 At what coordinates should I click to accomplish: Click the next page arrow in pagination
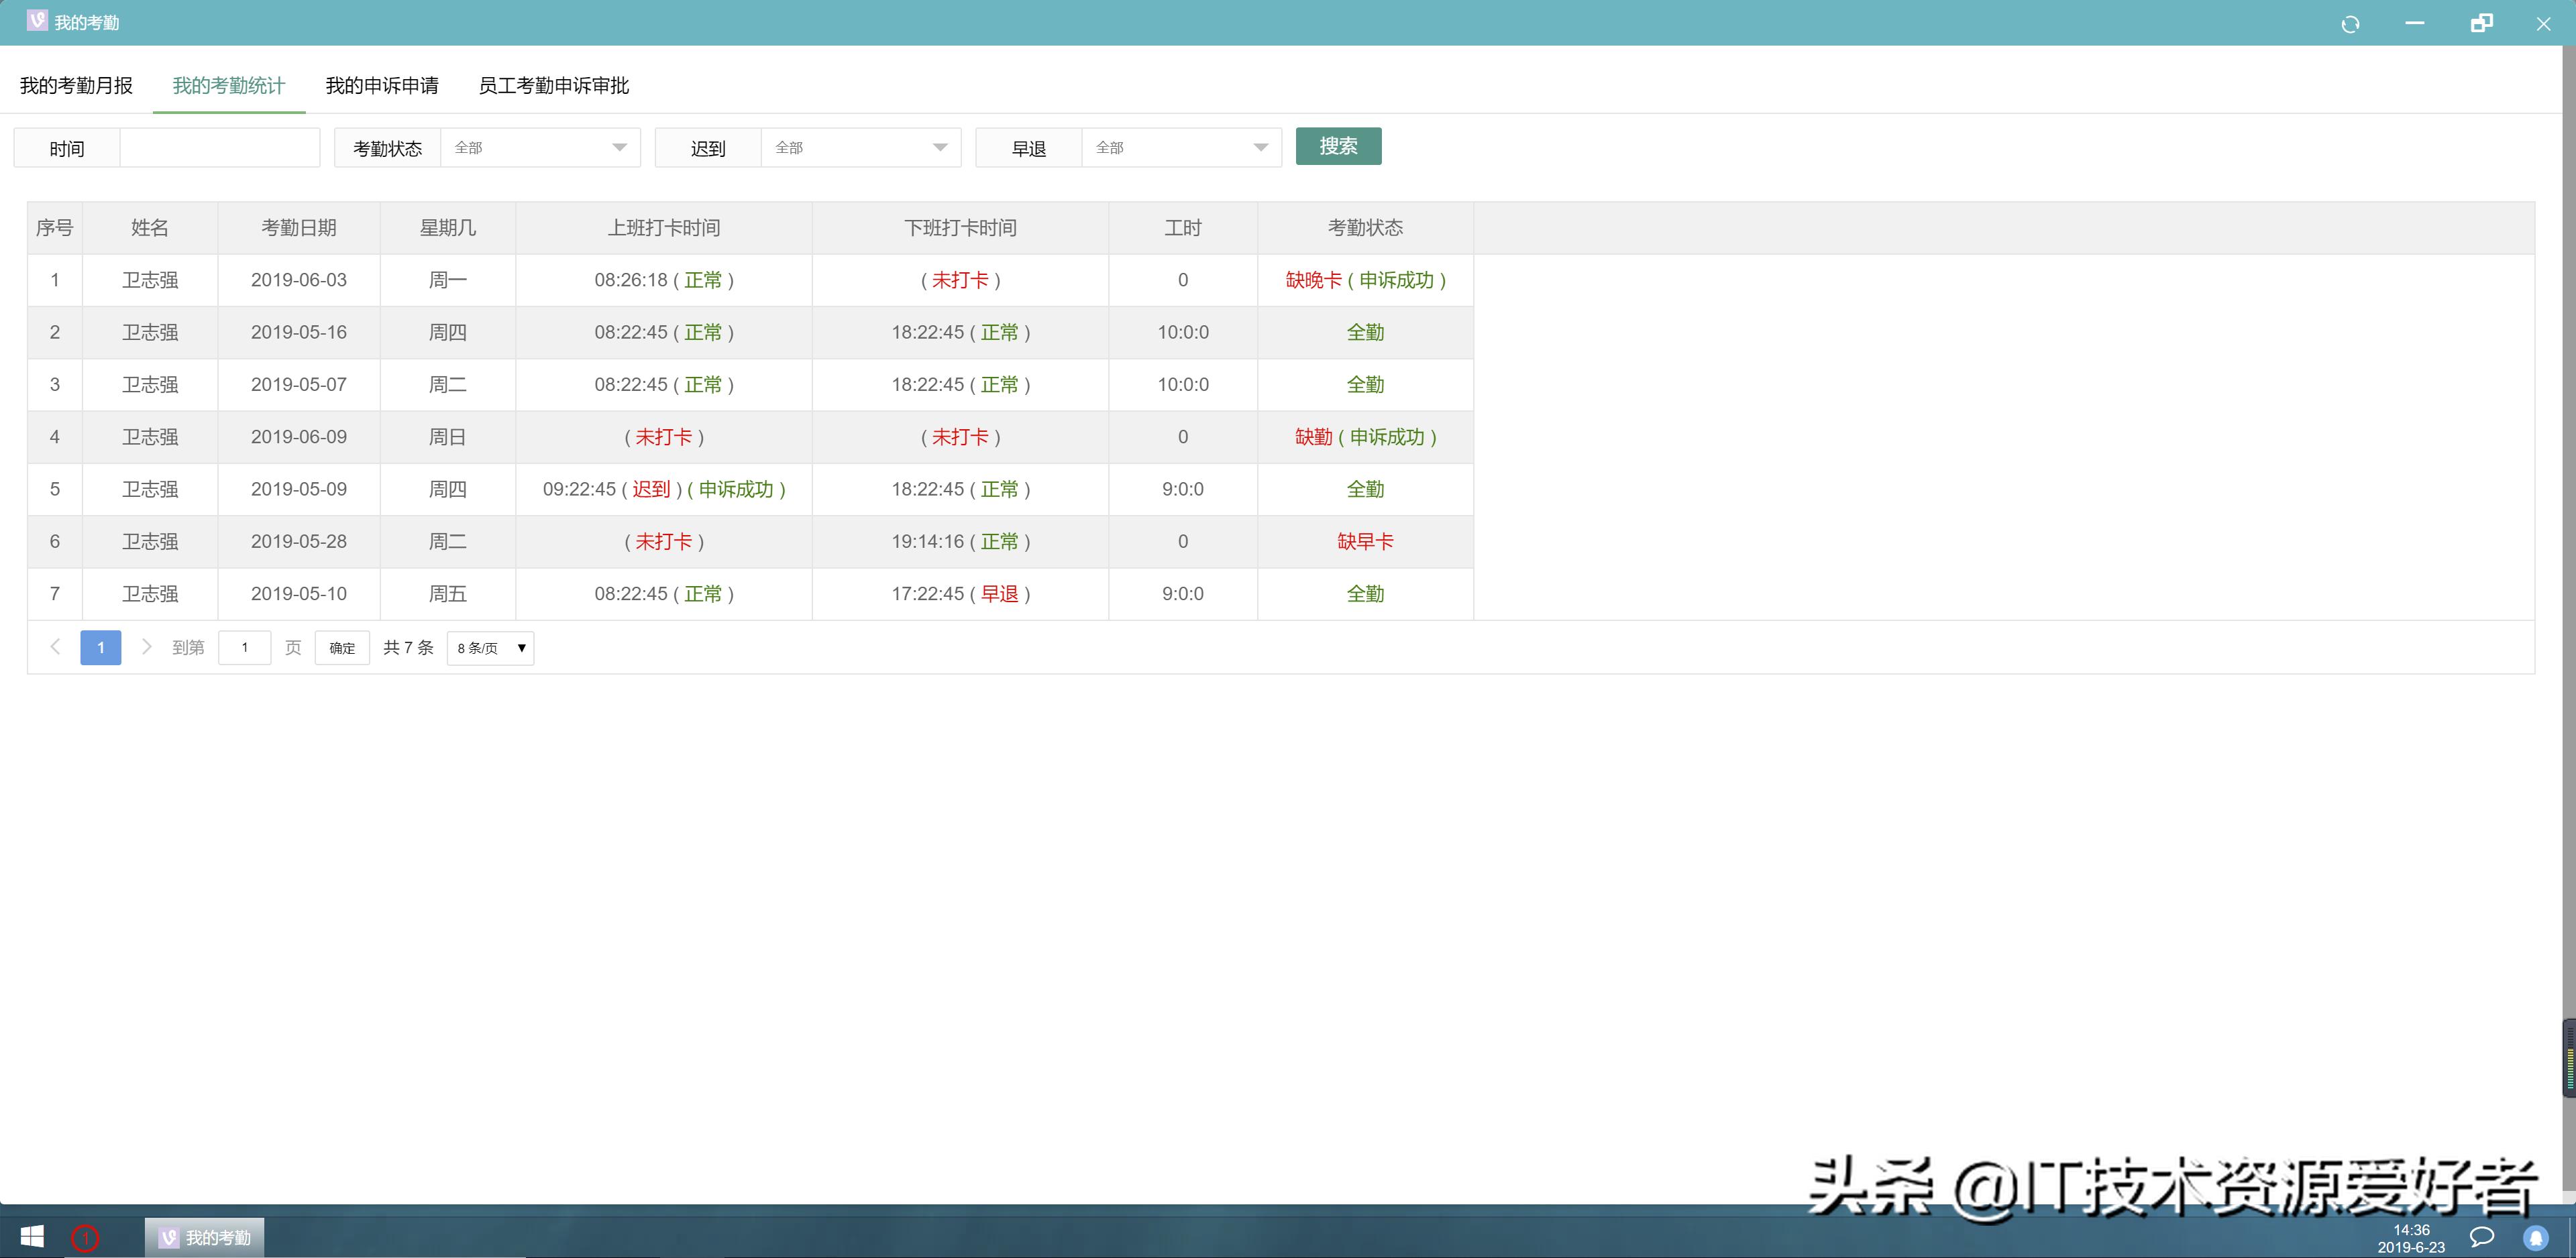point(147,647)
